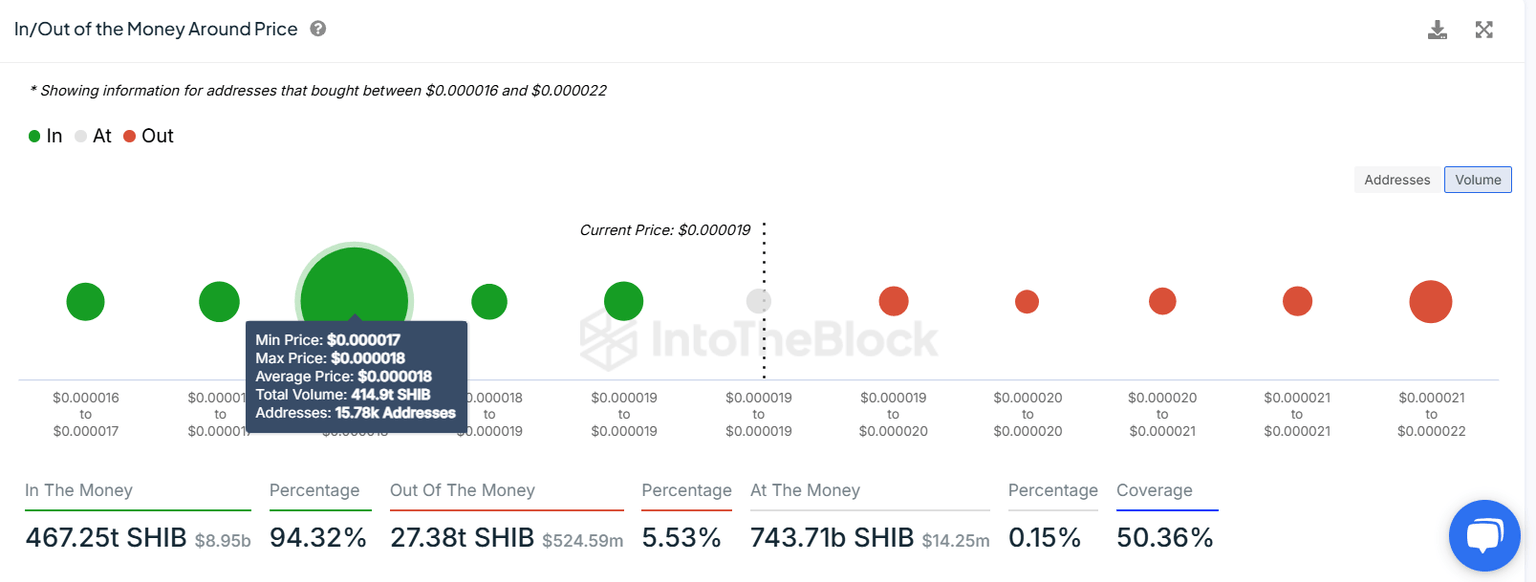Viewport: 1536px width, 582px height.
Task: Open the help question mark icon
Action: [x=318, y=29]
